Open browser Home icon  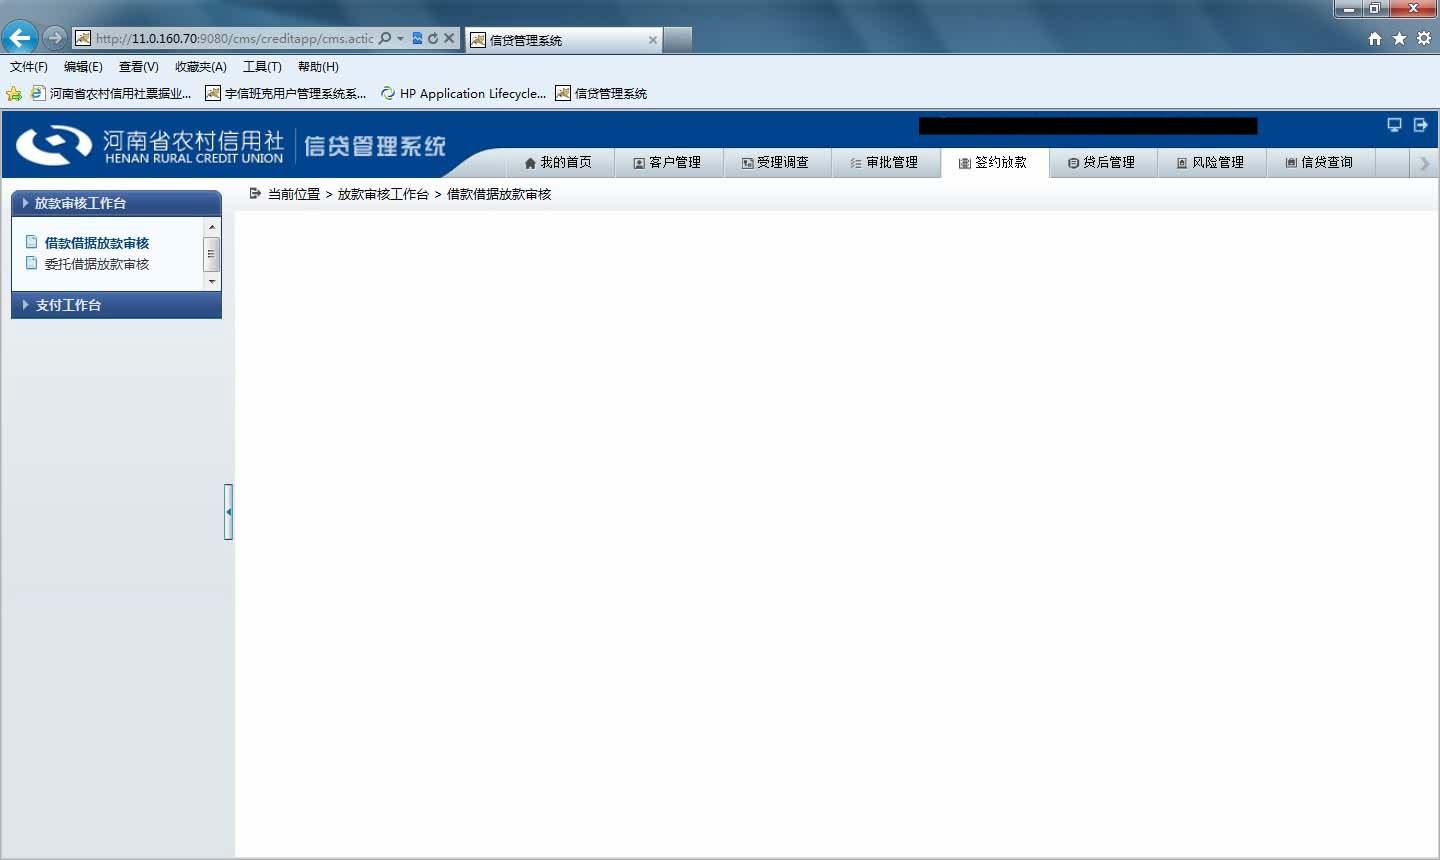click(1375, 38)
